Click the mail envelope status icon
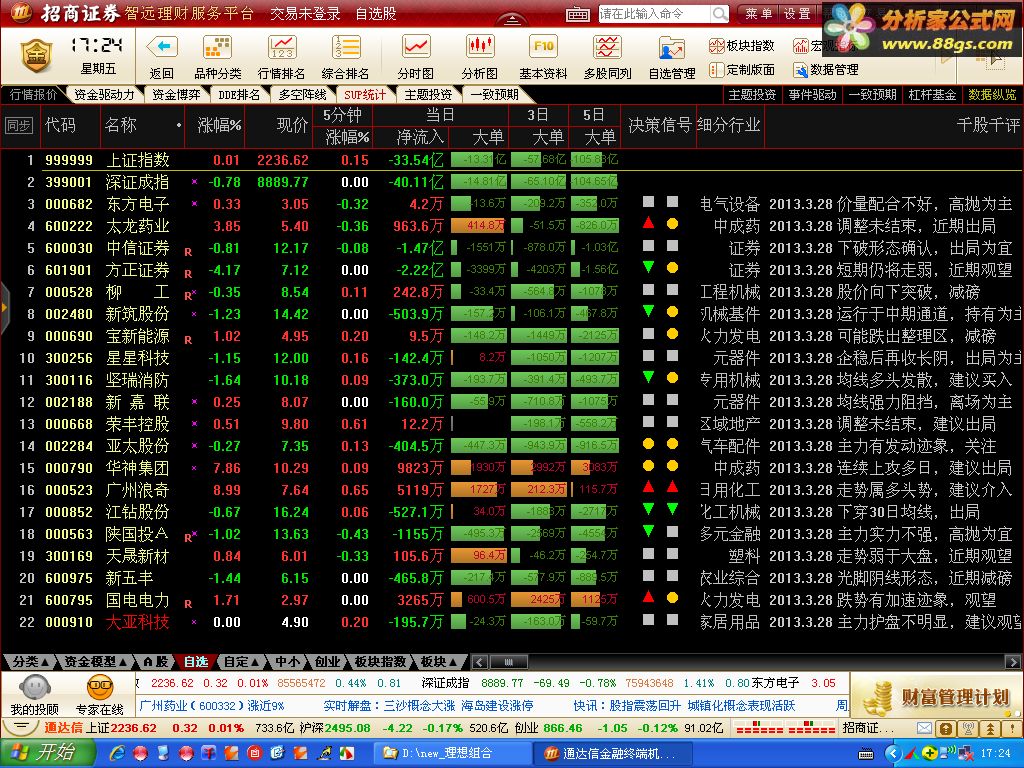Image resolution: width=1024 pixels, height=768 pixels. pos(924,728)
